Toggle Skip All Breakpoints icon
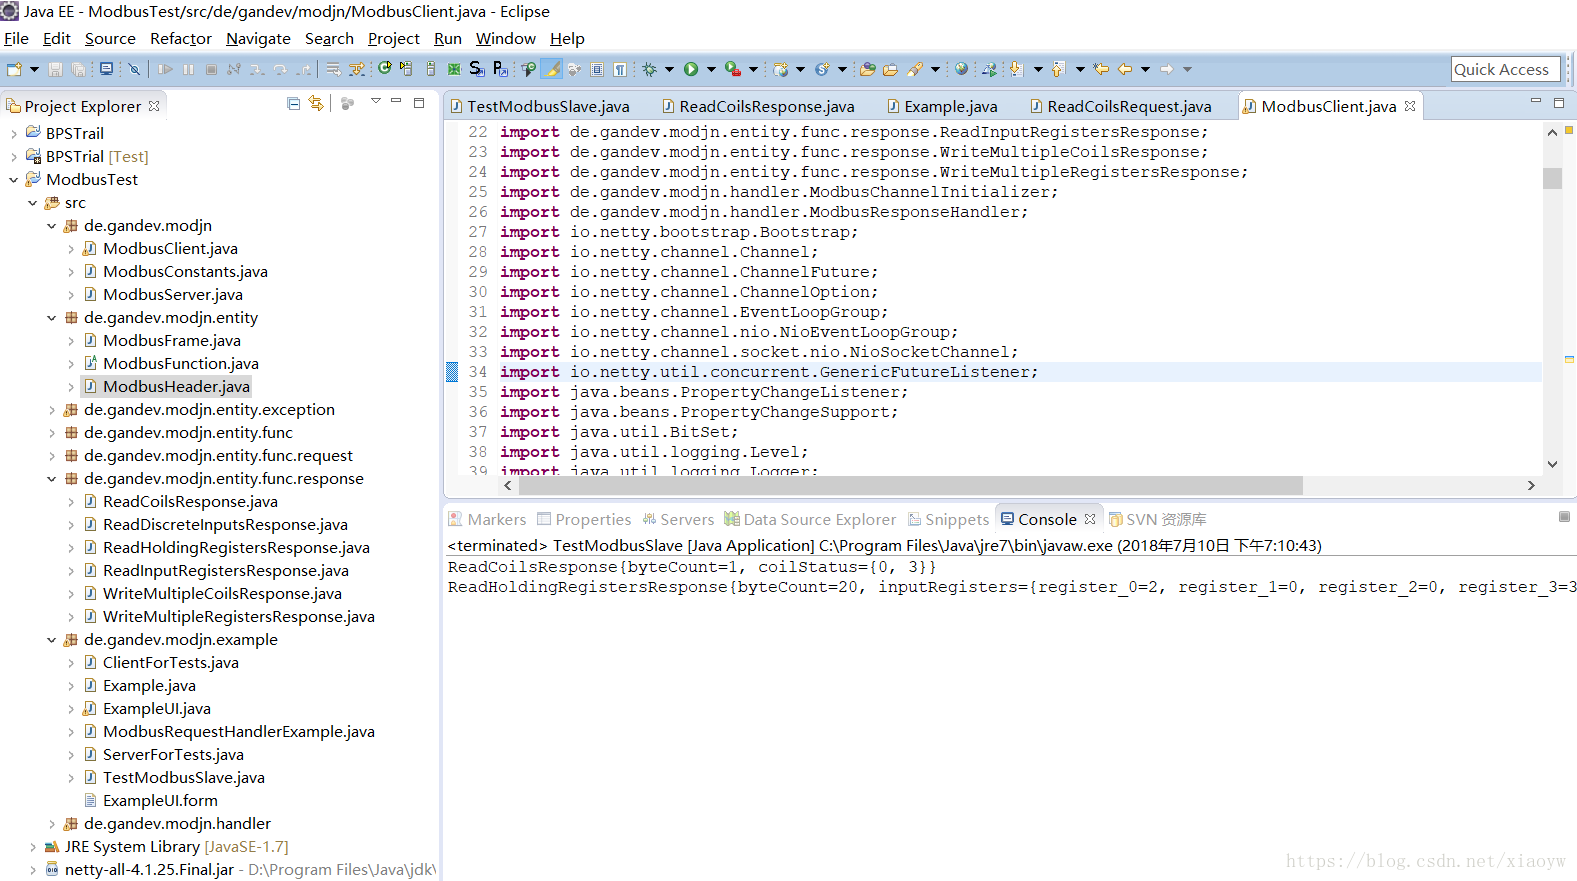 click(x=134, y=69)
